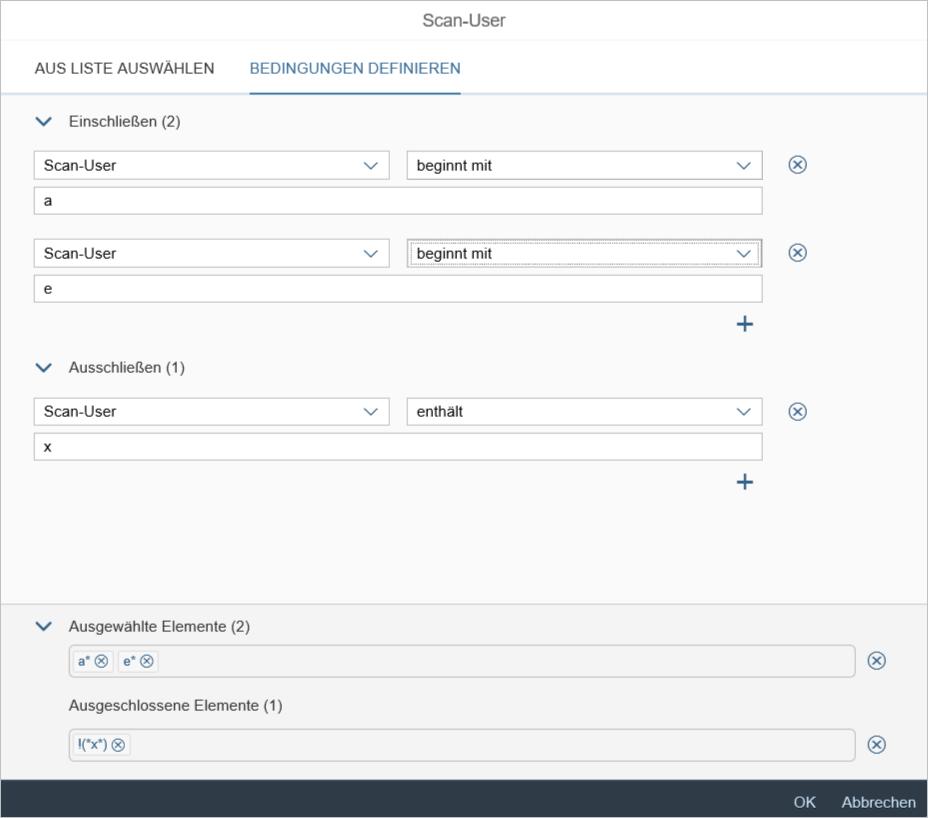Remove the first include condition with value a
Screen dimensions: 928x818
click(797, 165)
